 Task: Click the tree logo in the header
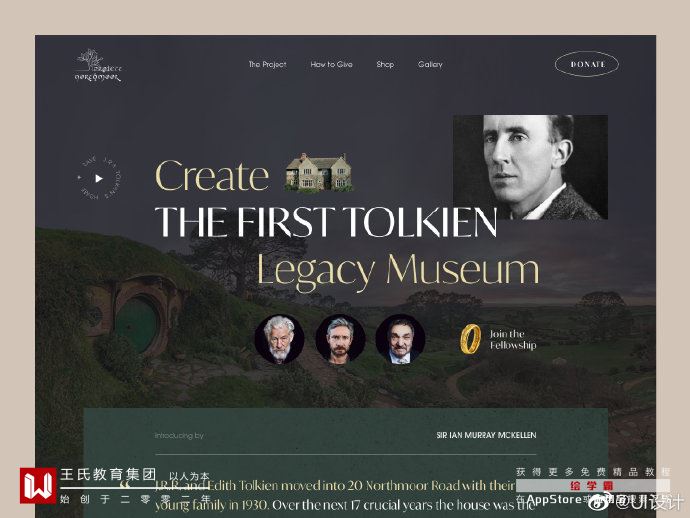[x=98, y=66]
